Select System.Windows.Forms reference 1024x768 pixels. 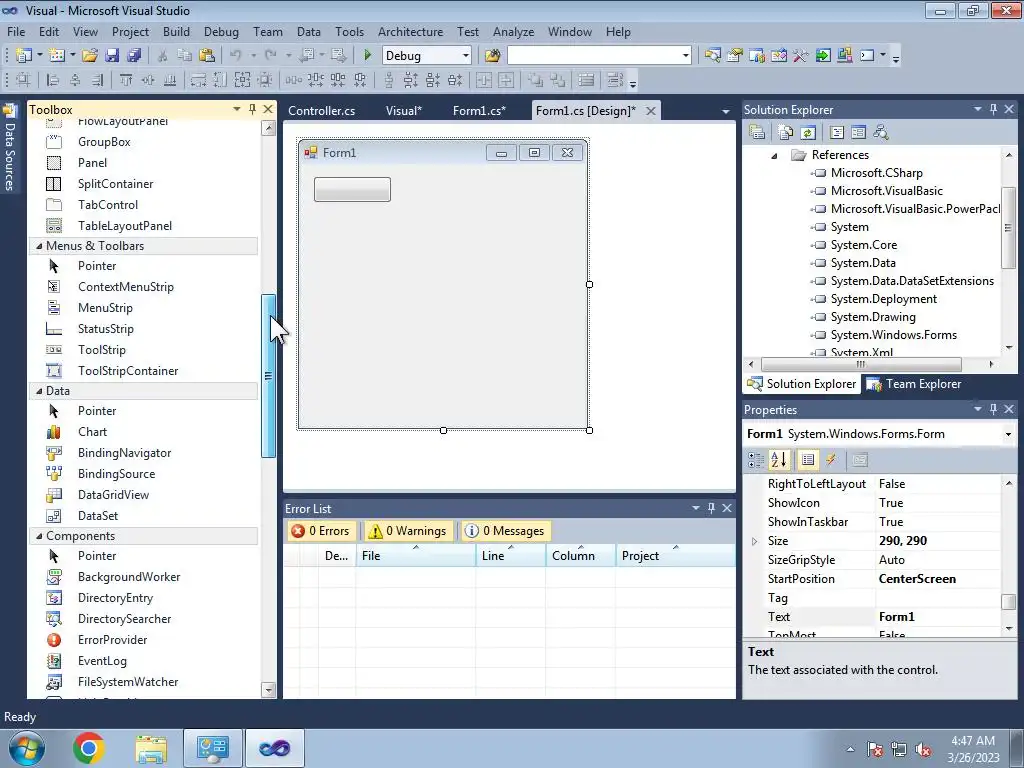893,335
